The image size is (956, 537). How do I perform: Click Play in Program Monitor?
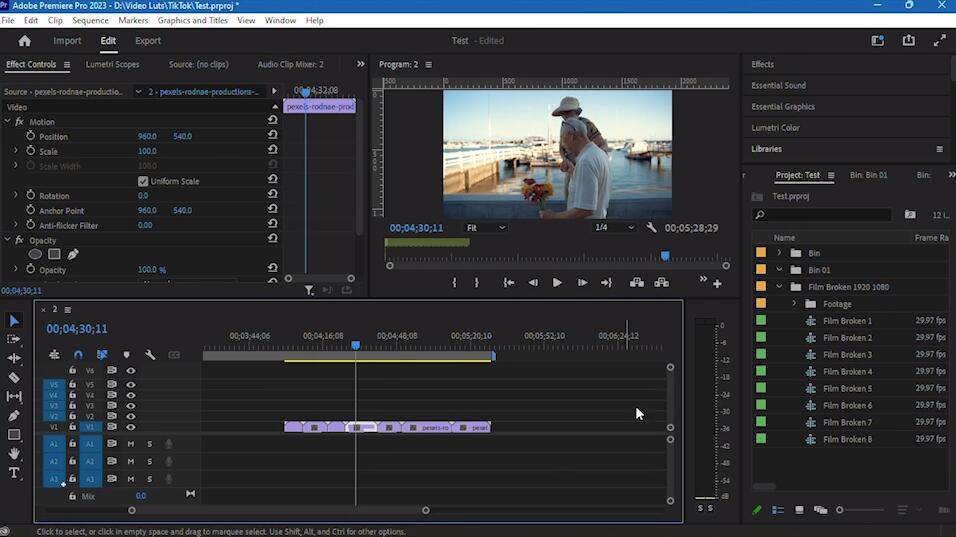pos(557,283)
